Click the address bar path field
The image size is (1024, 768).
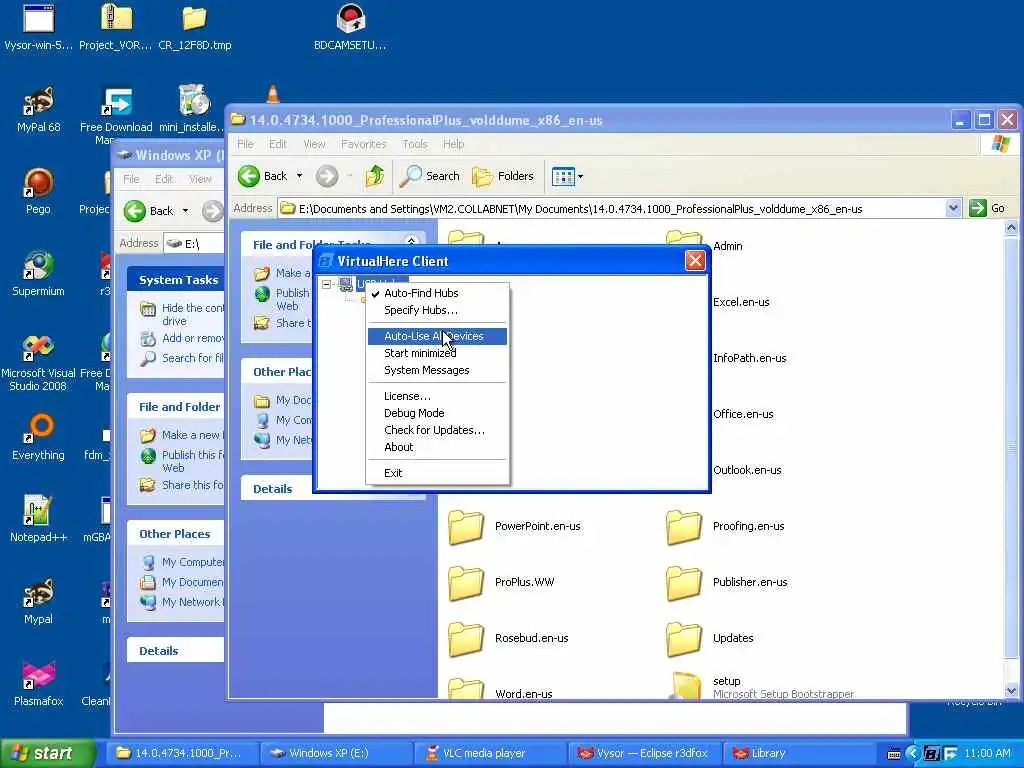click(x=612, y=209)
